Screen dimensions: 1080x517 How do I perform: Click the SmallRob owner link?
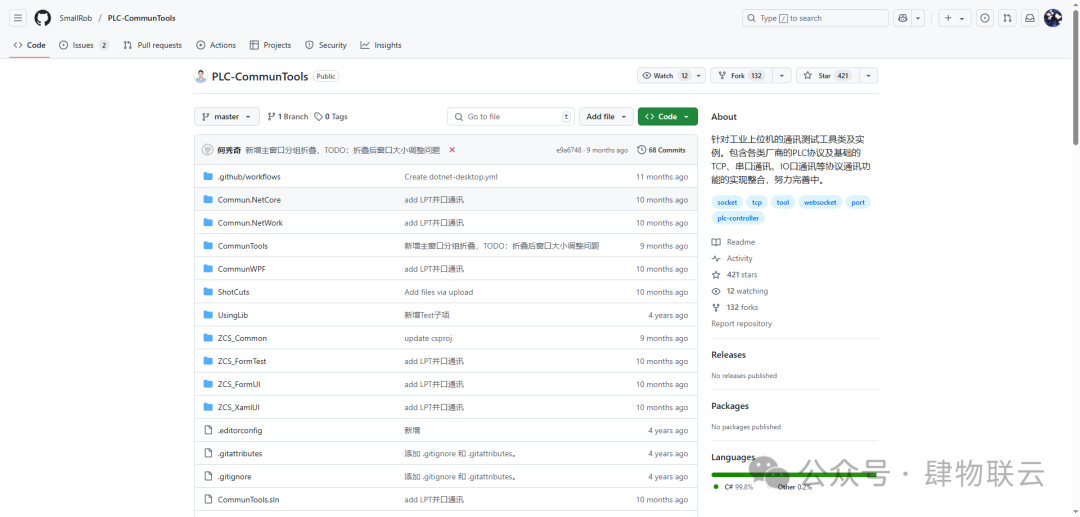point(76,18)
